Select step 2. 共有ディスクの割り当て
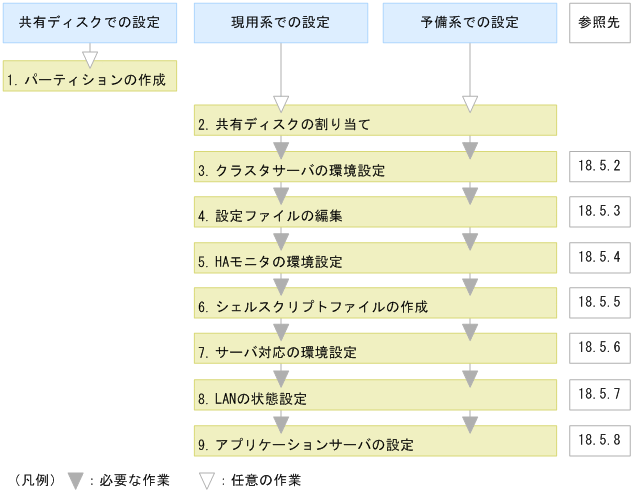The width and height of the screenshot is (633, 493). click(x=375, y=124)
